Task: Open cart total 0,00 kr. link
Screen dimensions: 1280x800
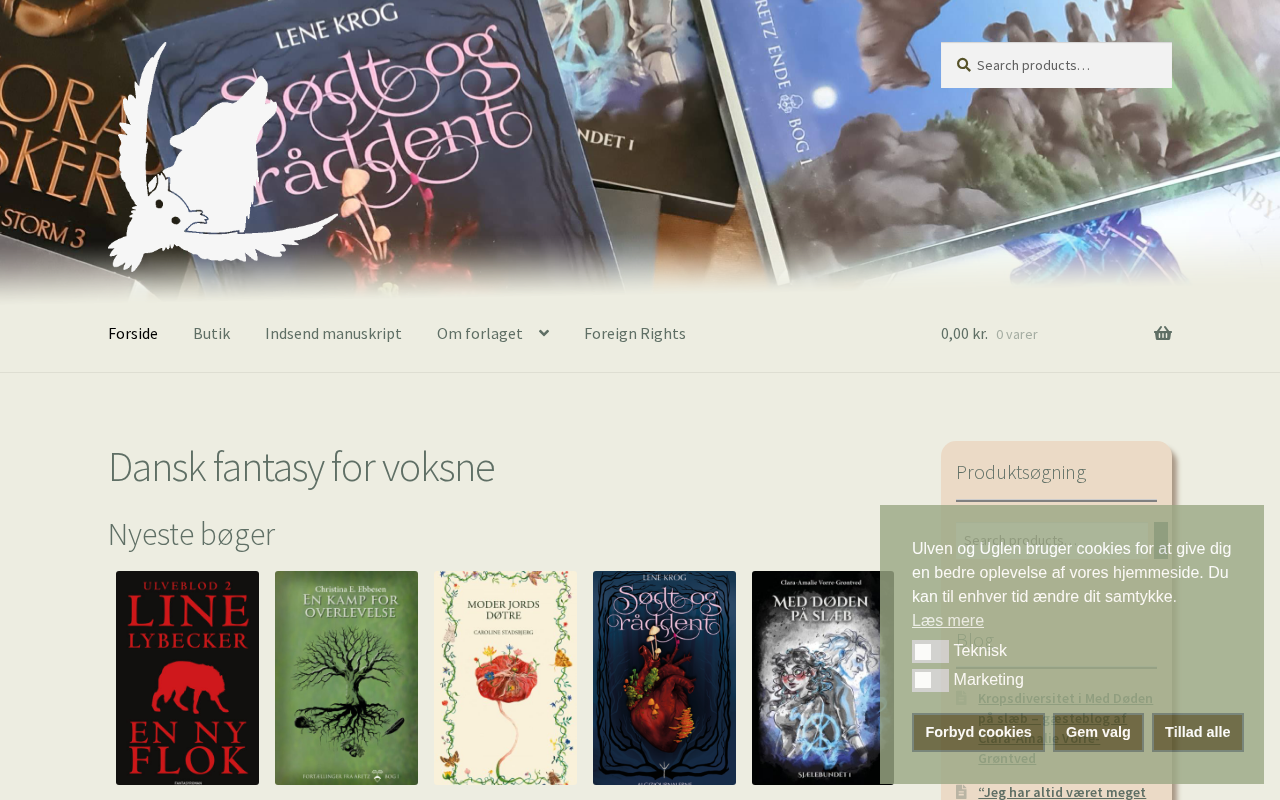Action: [x=964, y=334]
